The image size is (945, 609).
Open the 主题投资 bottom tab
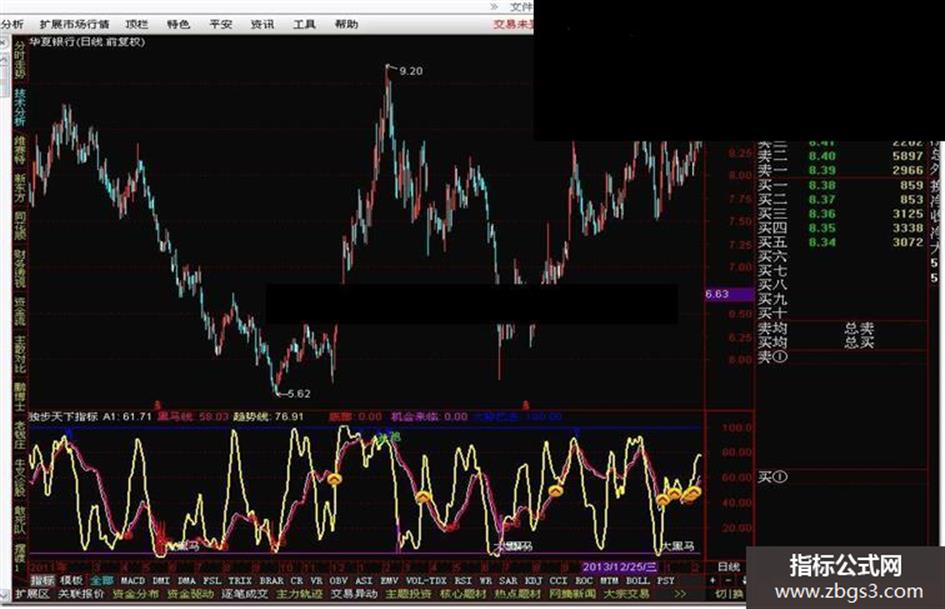[x=409, y=594]
